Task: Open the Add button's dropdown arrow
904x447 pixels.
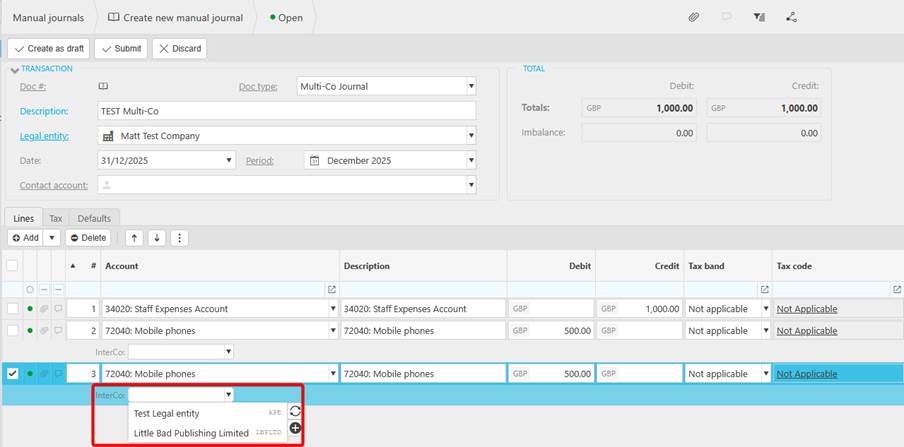Action: coord(52,238)
